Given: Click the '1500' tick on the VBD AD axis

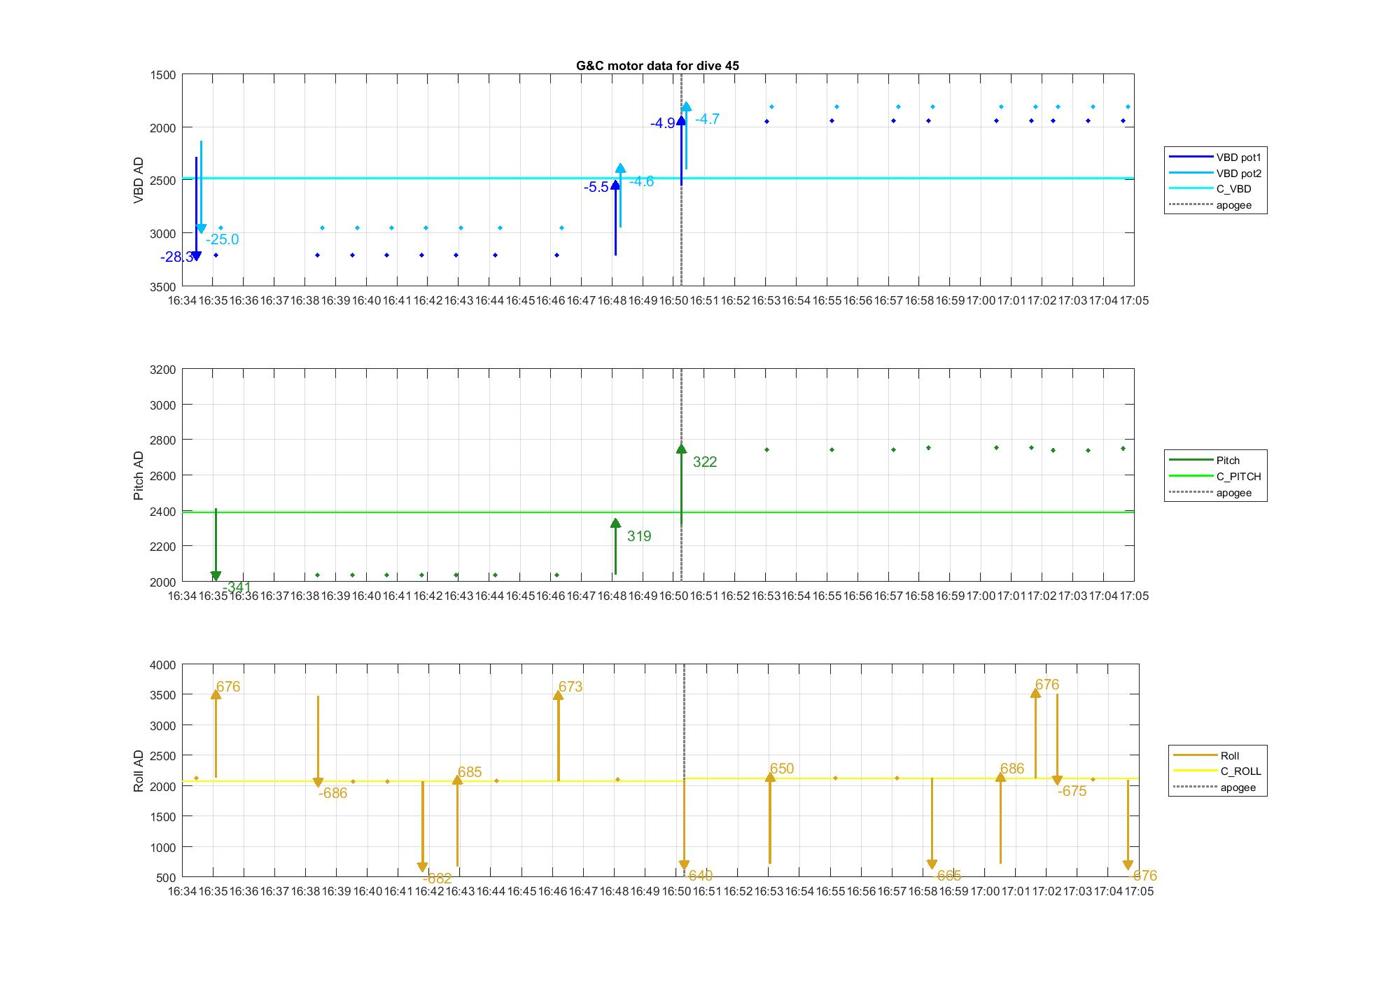Looking at the screenshot, I should click(x=162, y=75).
